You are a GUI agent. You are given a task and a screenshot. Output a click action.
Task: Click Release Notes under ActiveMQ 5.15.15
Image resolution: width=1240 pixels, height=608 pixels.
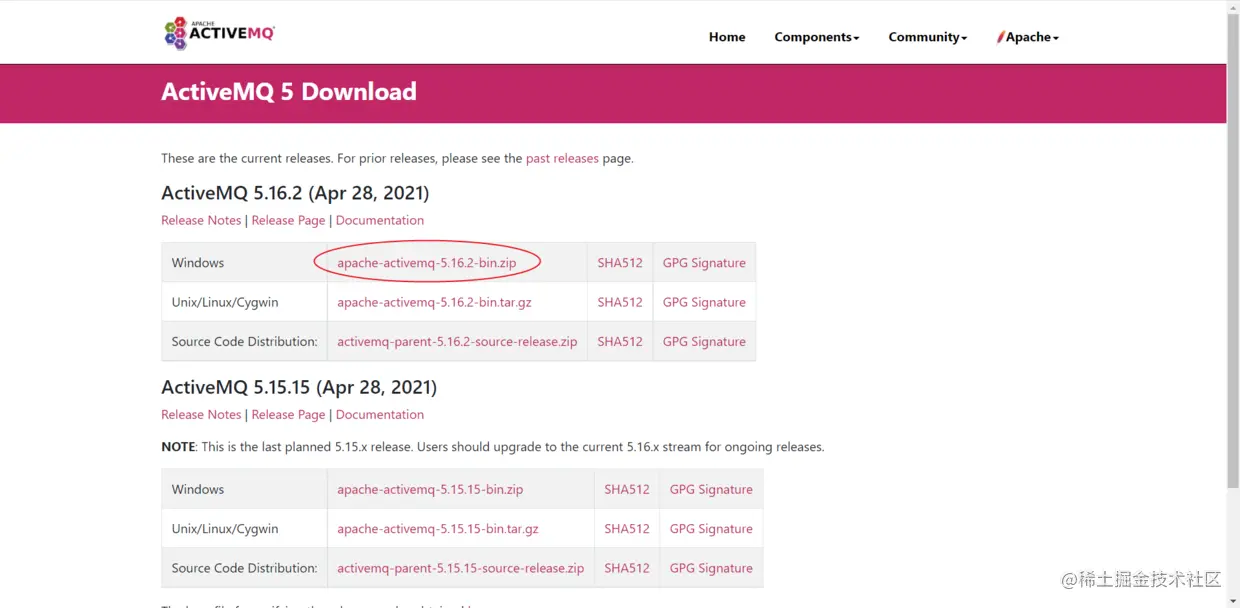(201, 414)
